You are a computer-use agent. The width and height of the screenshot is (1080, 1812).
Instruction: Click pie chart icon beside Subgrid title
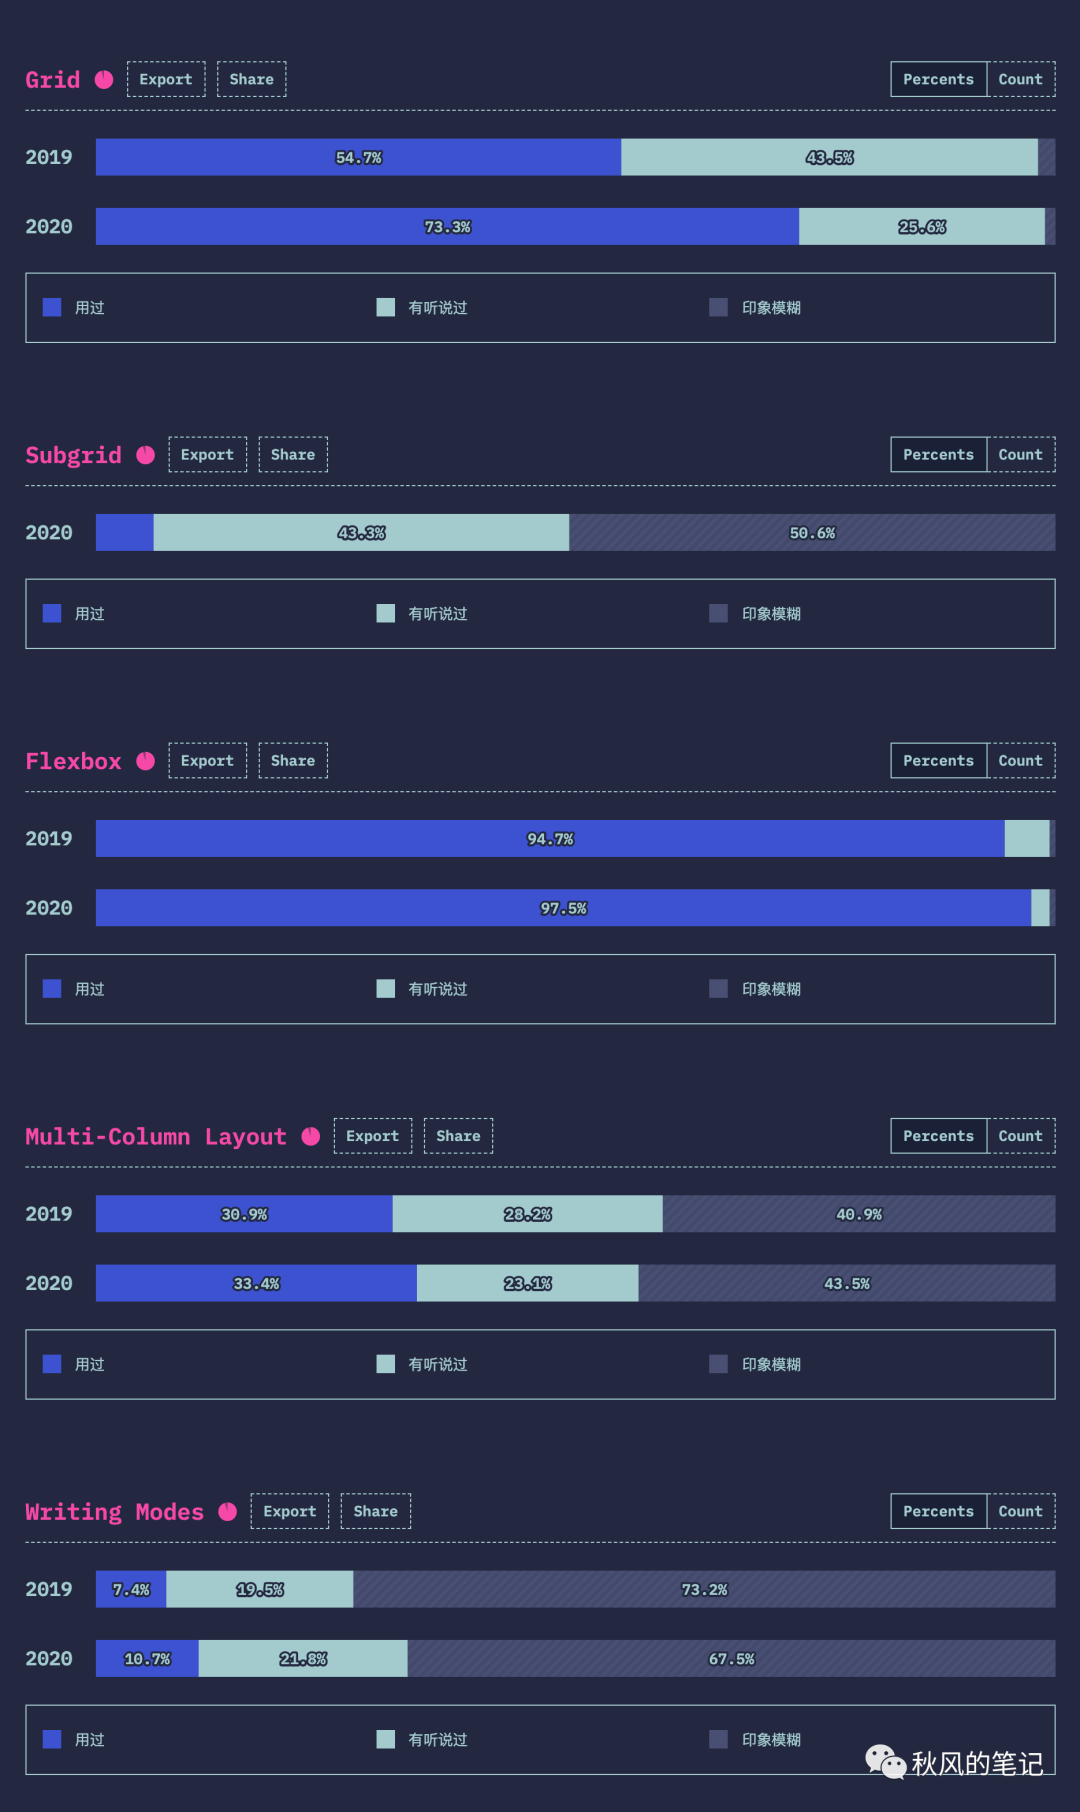point(146,455)
